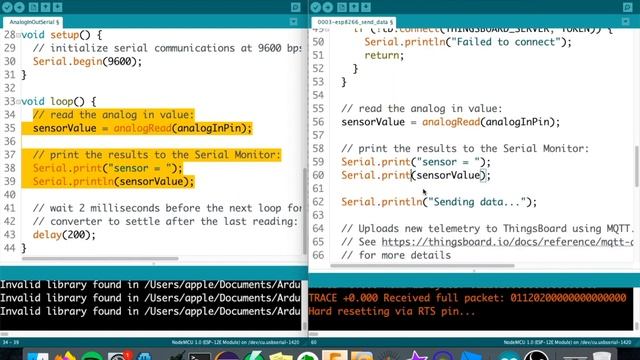Click line 56 'sensorValue = analogRead(analogInPin);'
The width and height of the screenshot is (640, 360).
(451, 122)
